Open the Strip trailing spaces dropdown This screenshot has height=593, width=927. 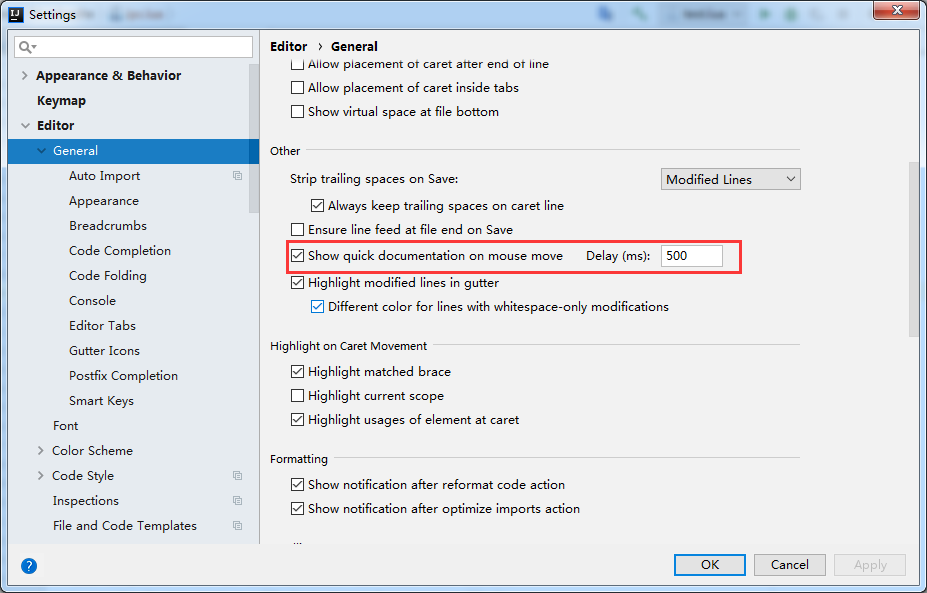732,179
